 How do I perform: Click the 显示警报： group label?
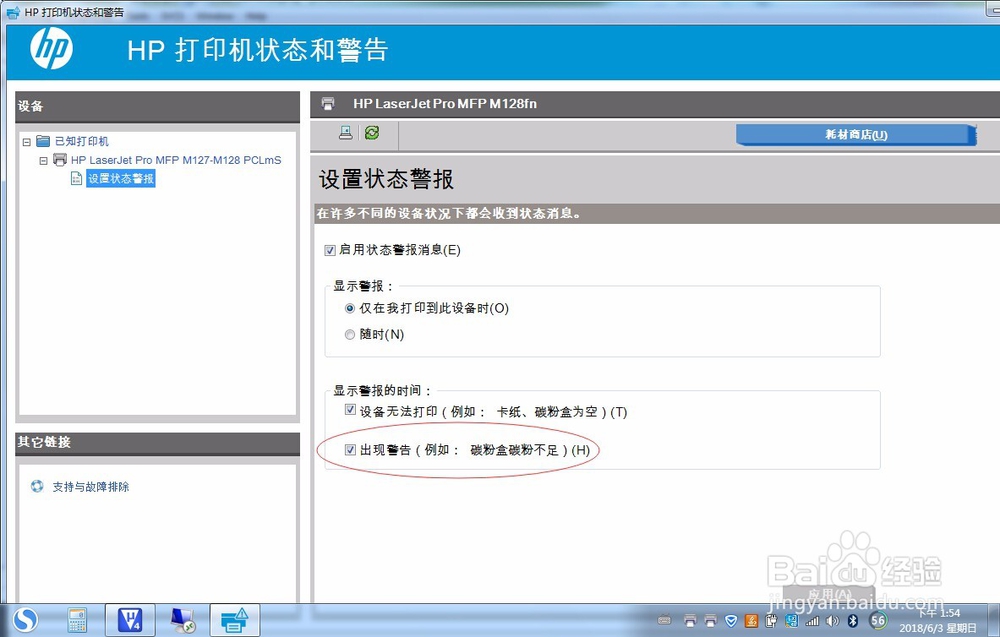click(x=364, y=286)
